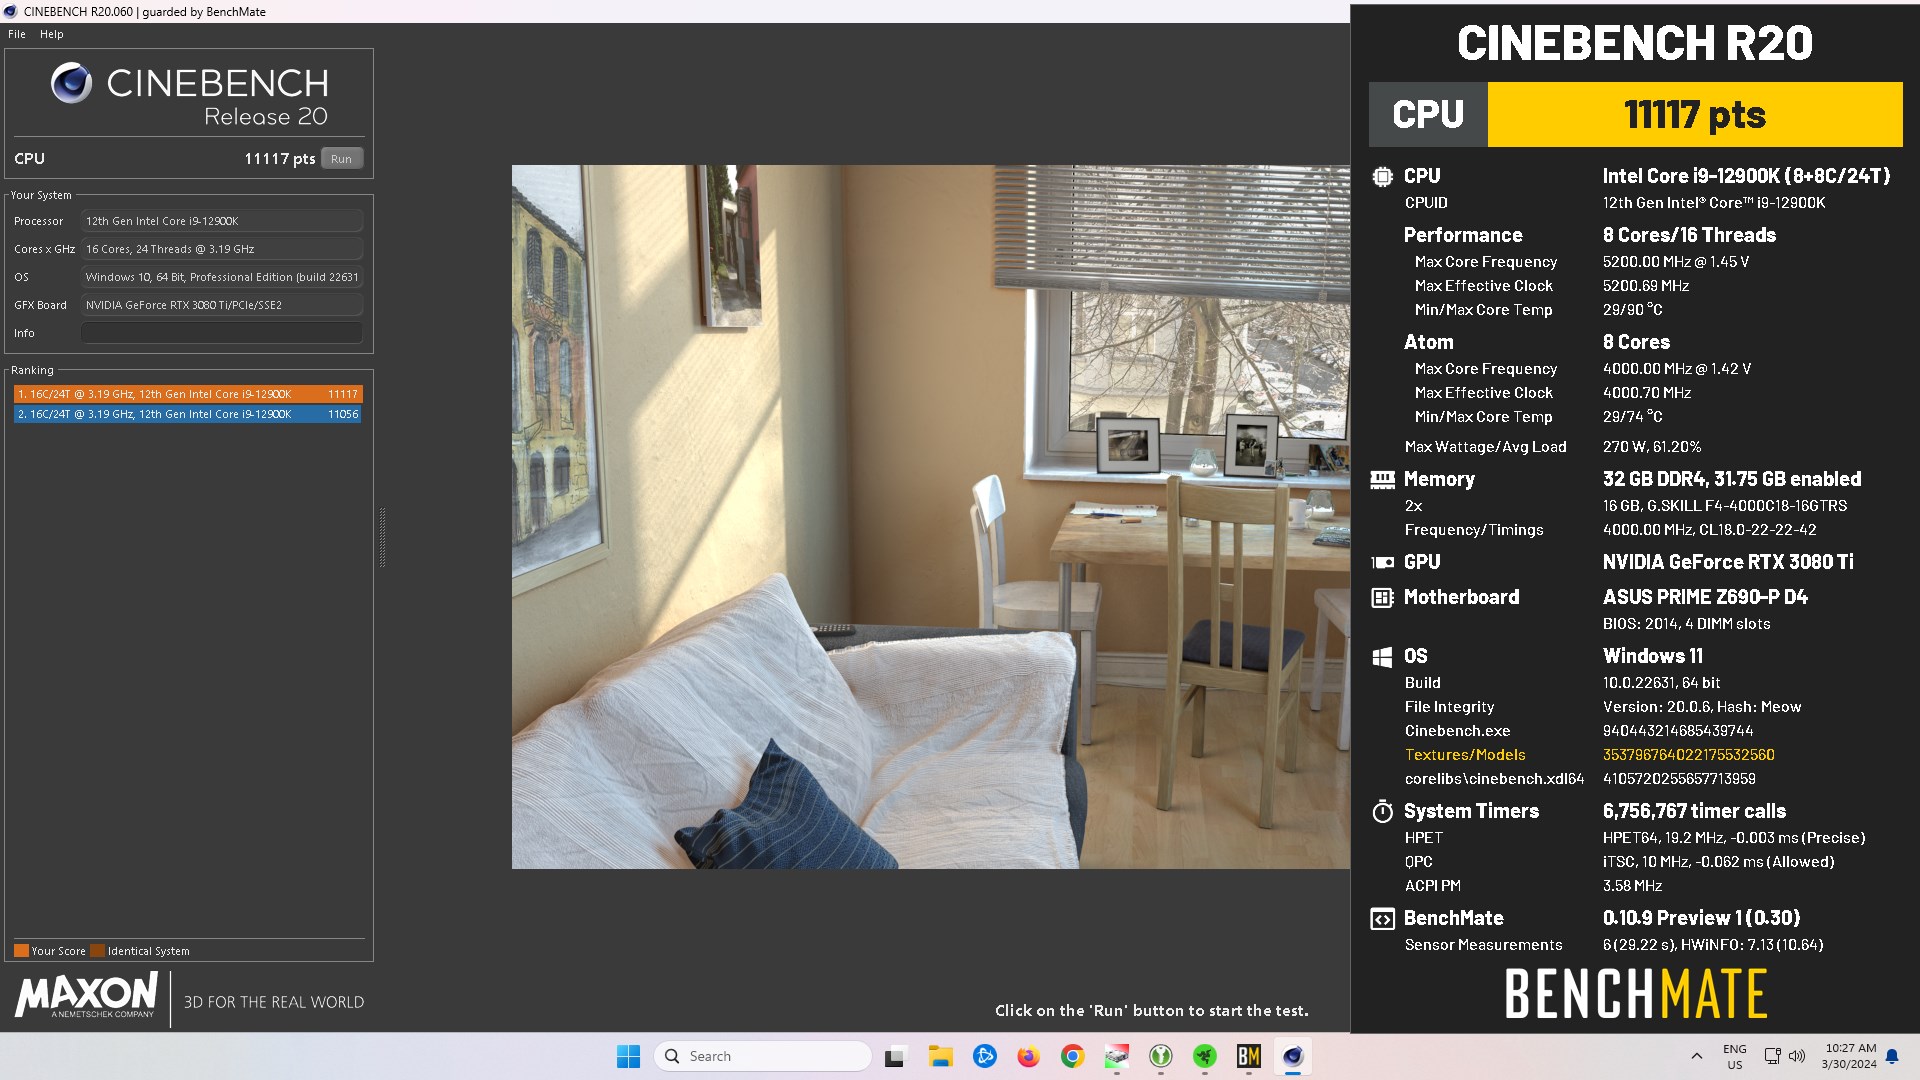Click the rendered room image
This screenshot has width=1920, height=1080.
point(930,517)
